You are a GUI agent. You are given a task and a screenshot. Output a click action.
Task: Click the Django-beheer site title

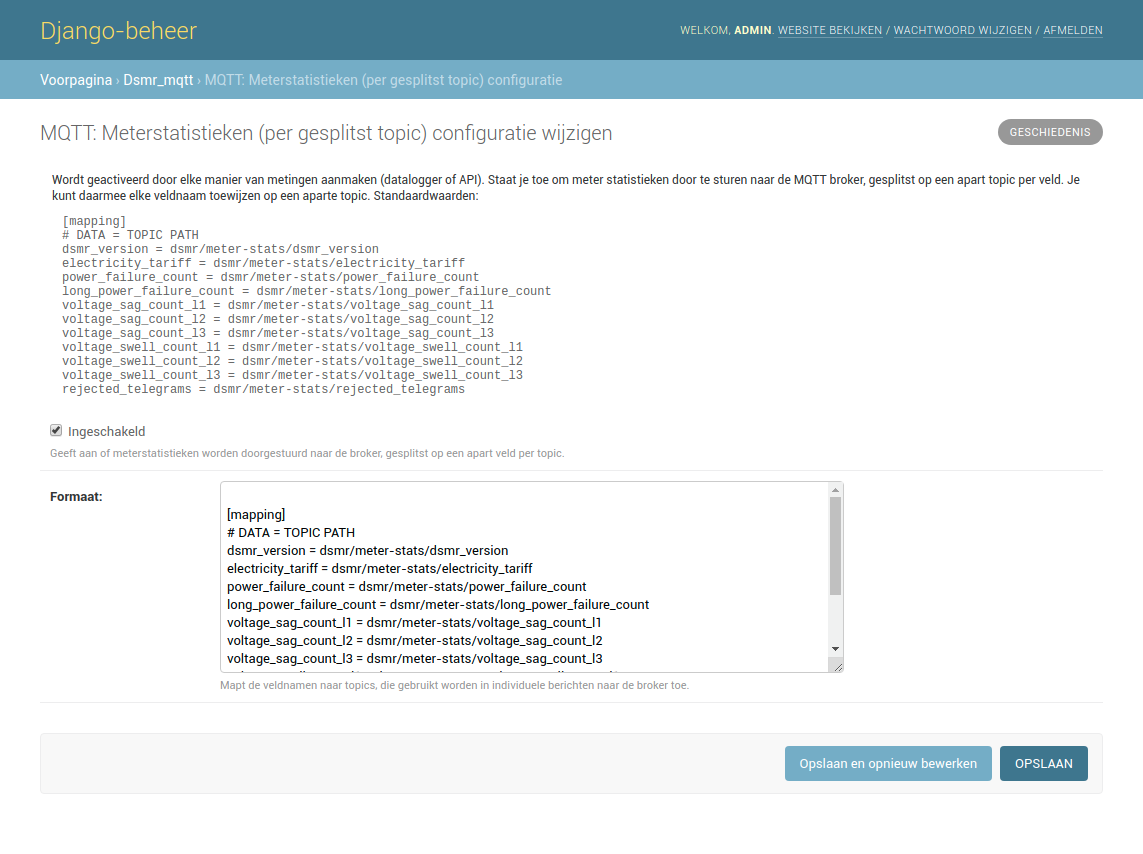(119, 31)
